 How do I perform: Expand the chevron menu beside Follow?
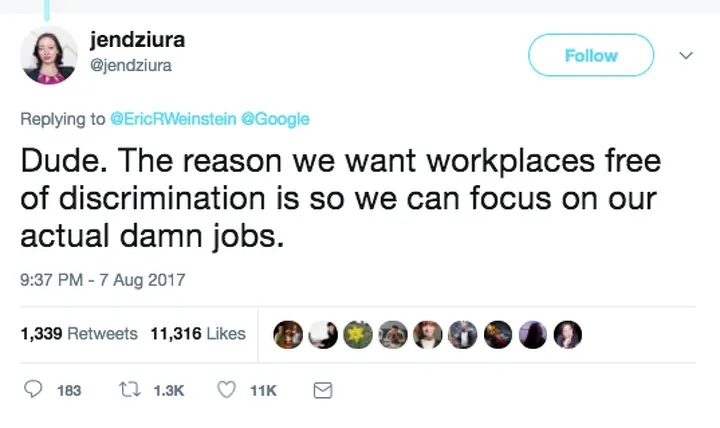point(685,56)
